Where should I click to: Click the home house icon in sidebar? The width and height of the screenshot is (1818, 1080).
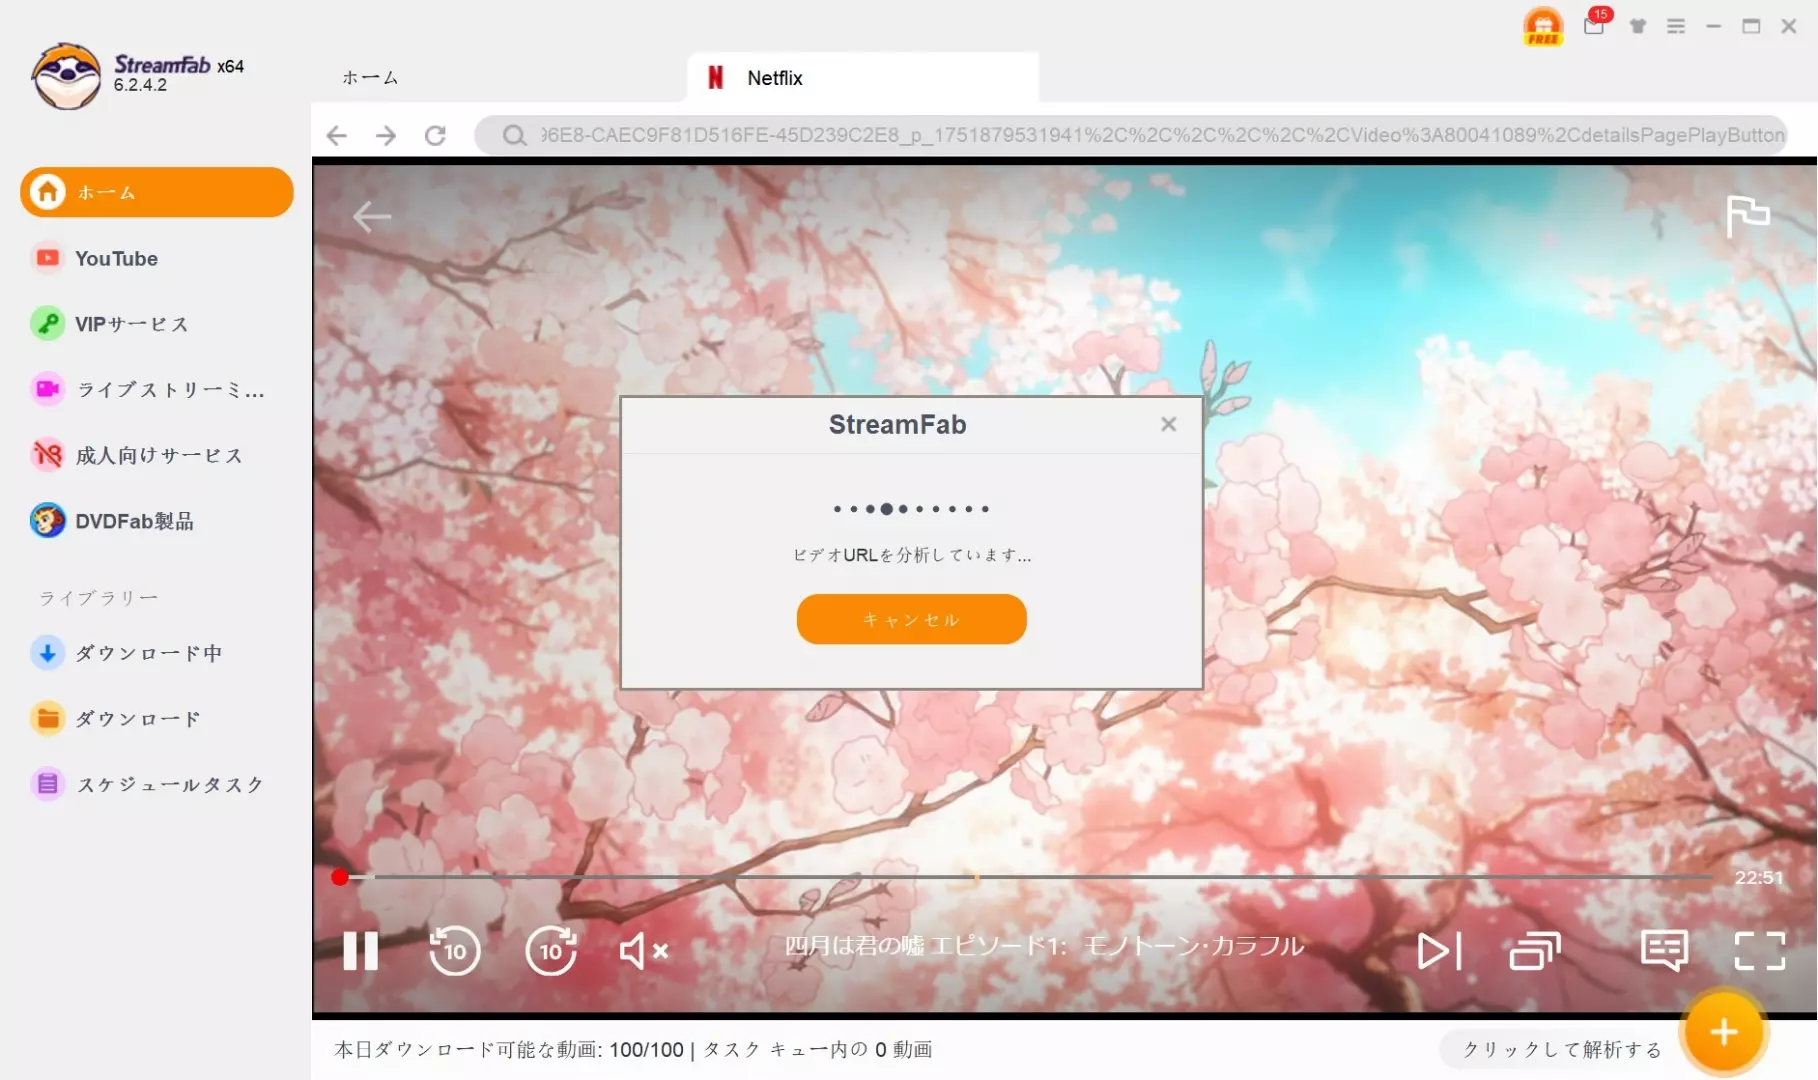point(47,192)
